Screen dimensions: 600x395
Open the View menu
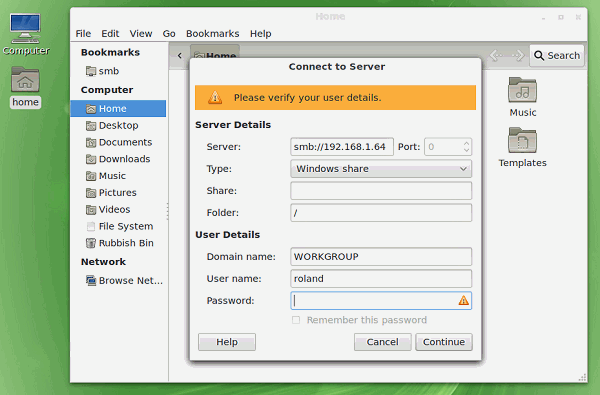click(x=141, y=34)
